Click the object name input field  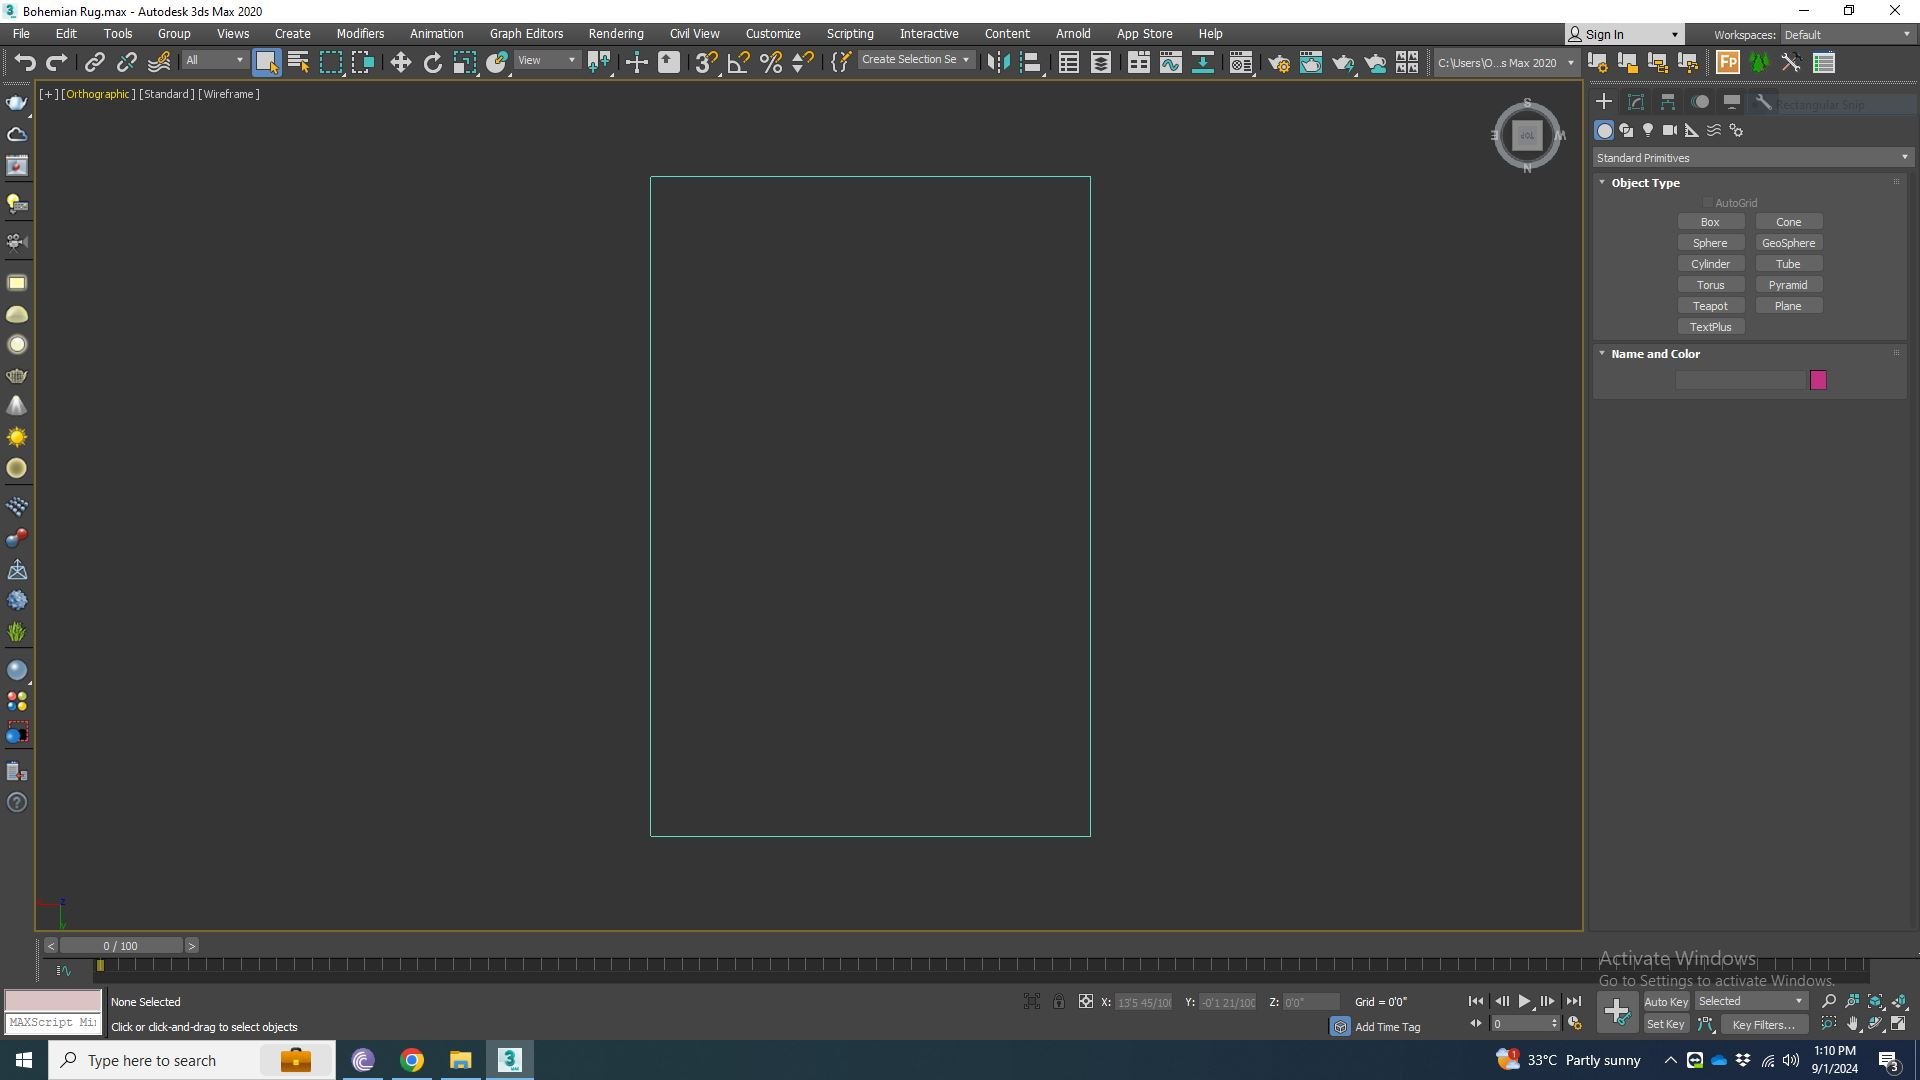(1740, 380)
